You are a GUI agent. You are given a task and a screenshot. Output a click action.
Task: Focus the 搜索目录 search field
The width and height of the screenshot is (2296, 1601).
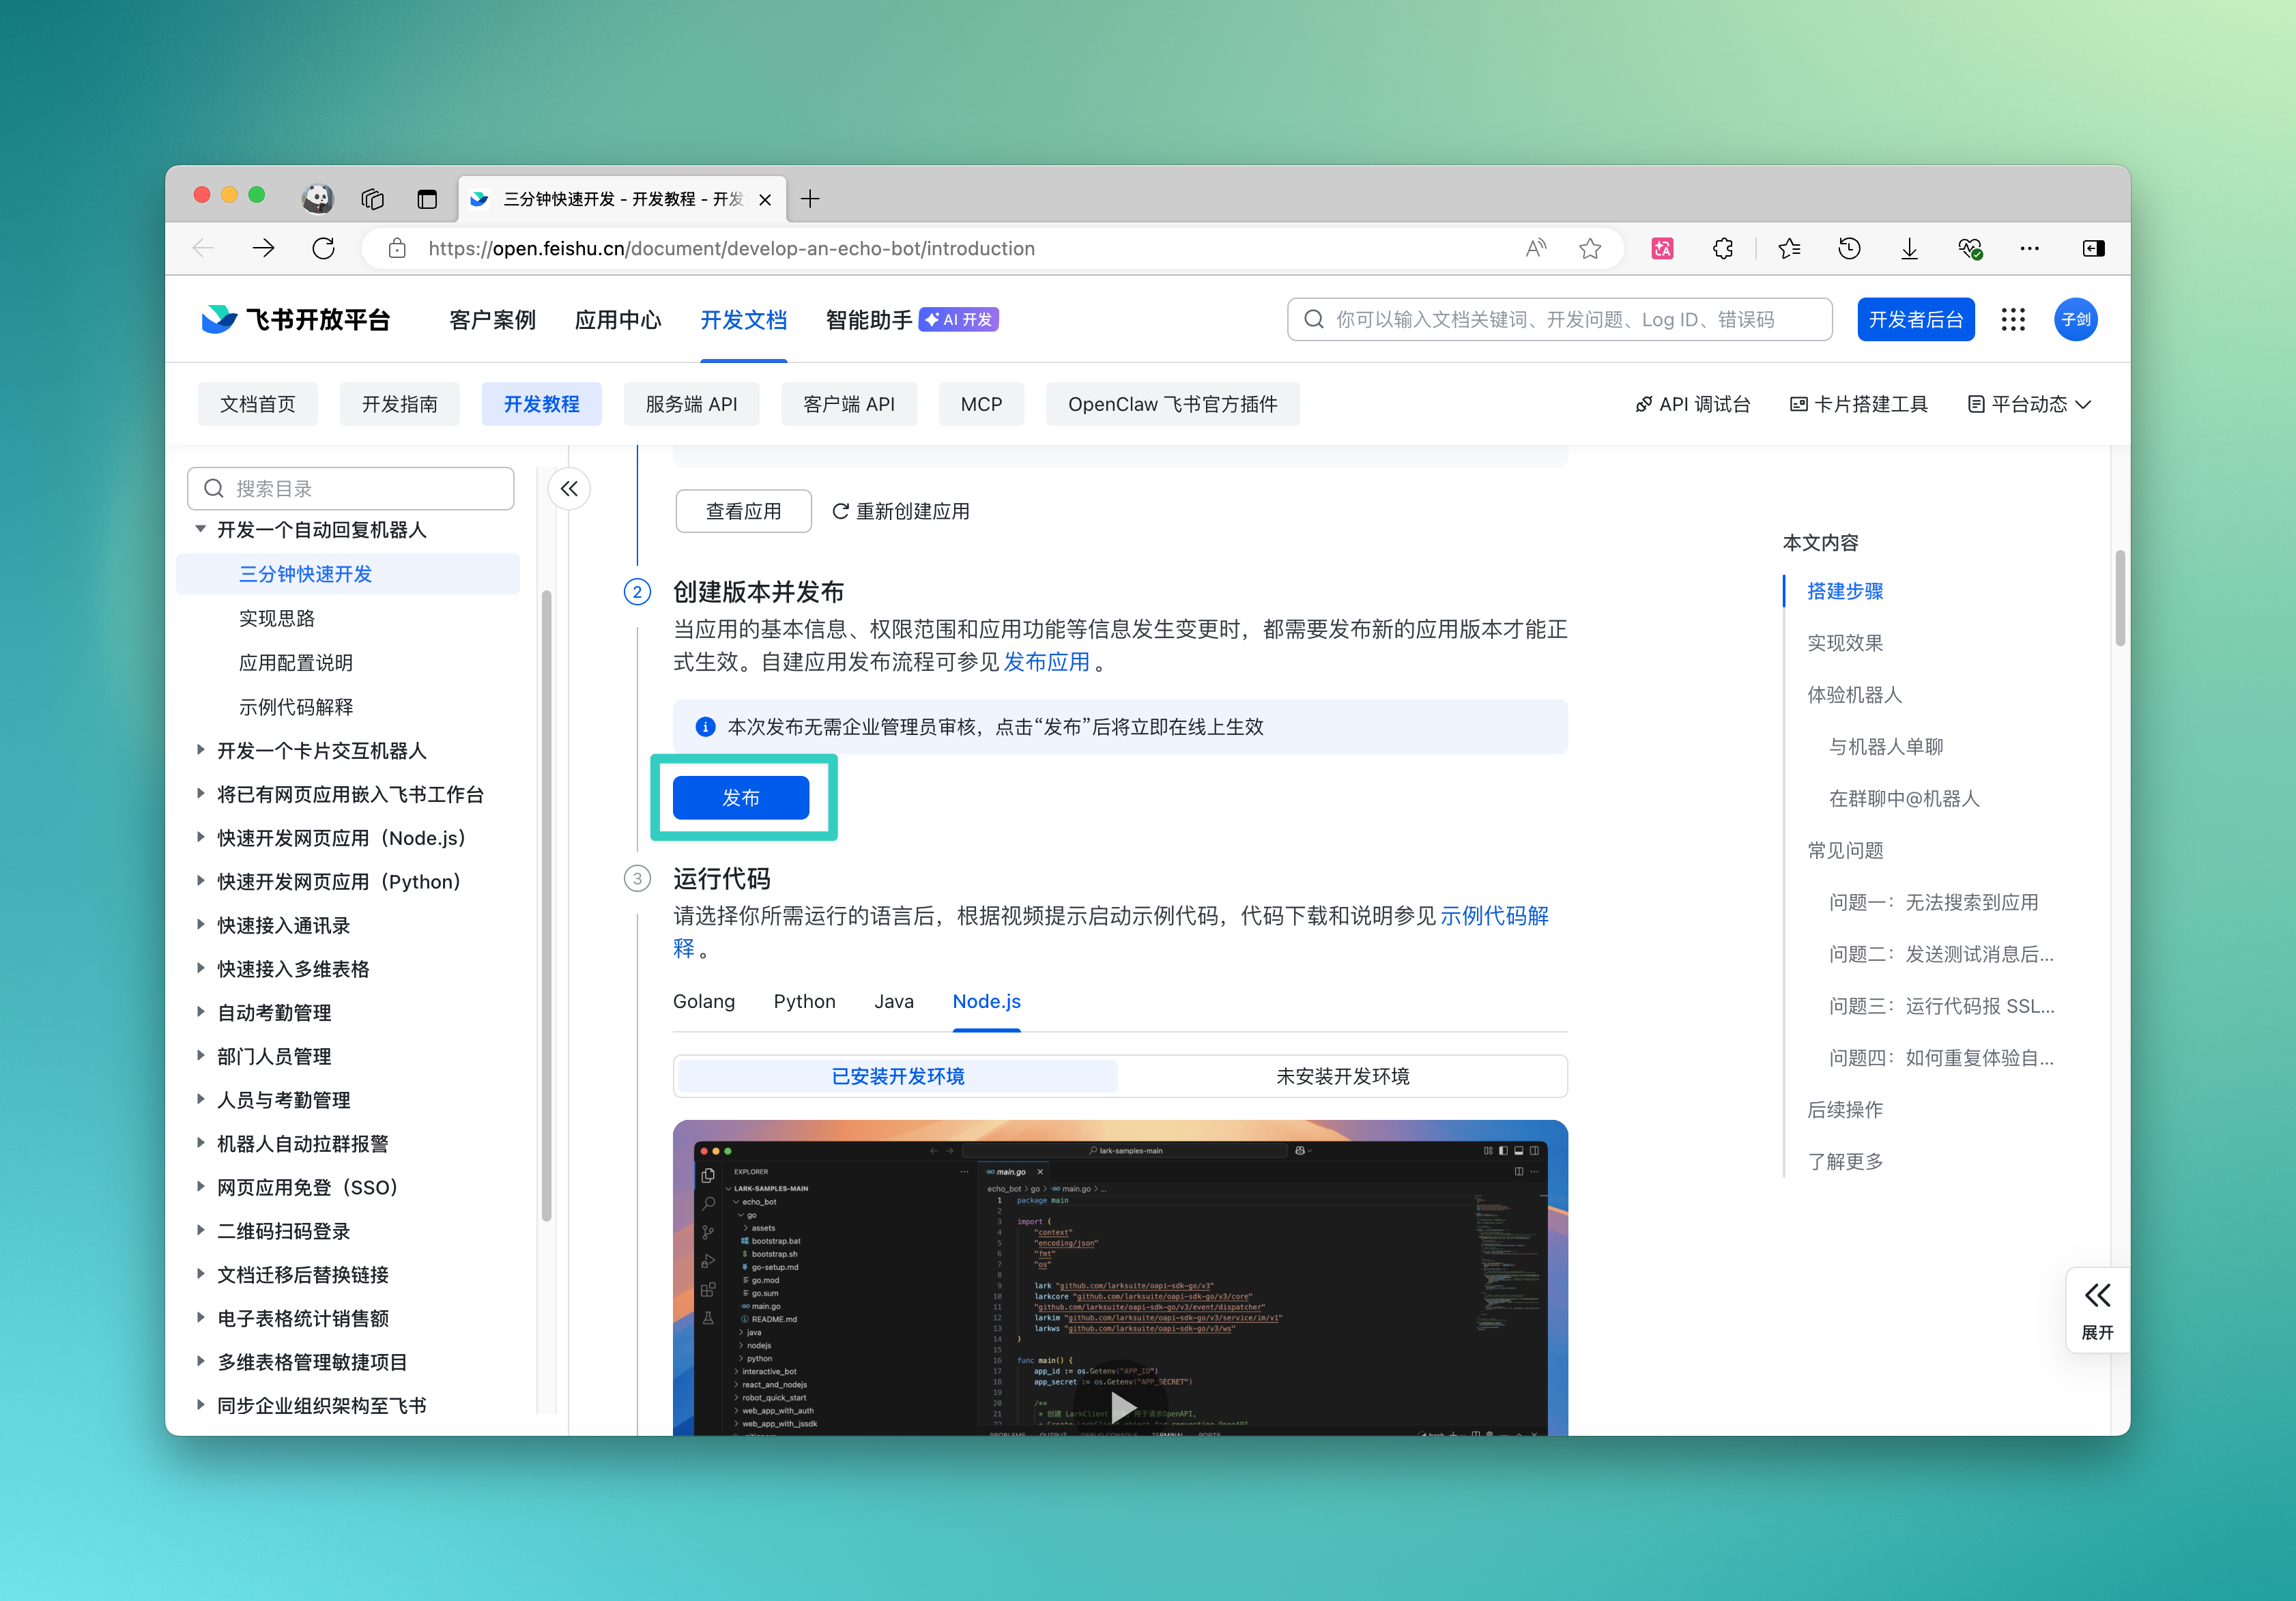[351, 488]
